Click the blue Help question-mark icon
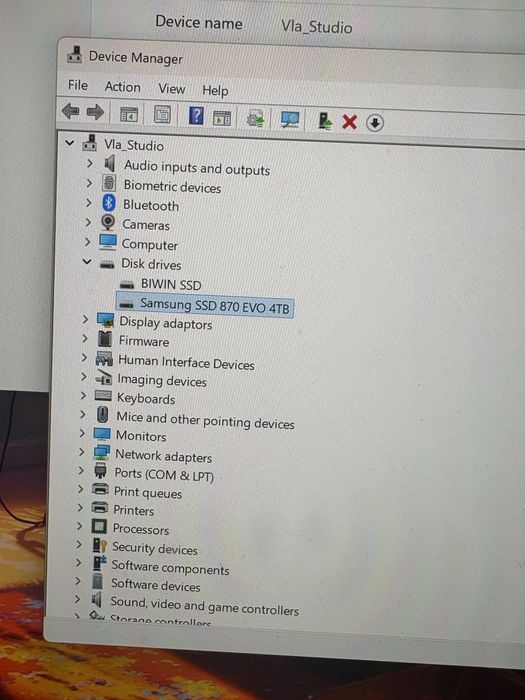 pos(196,116)
